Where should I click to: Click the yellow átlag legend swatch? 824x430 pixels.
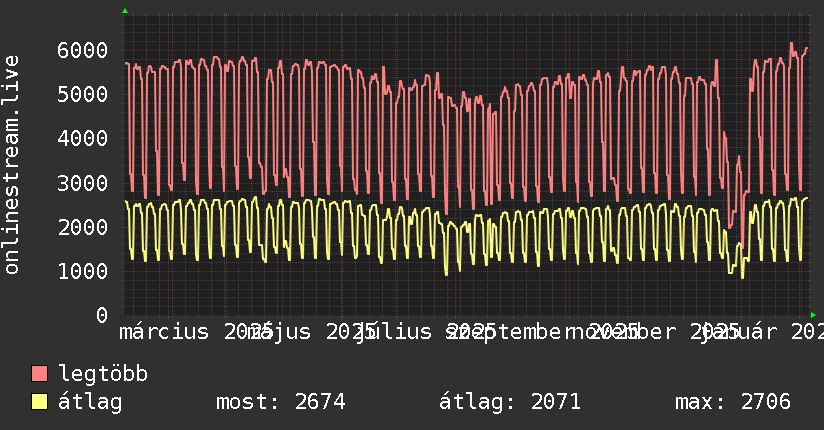(x=39, y=401)
